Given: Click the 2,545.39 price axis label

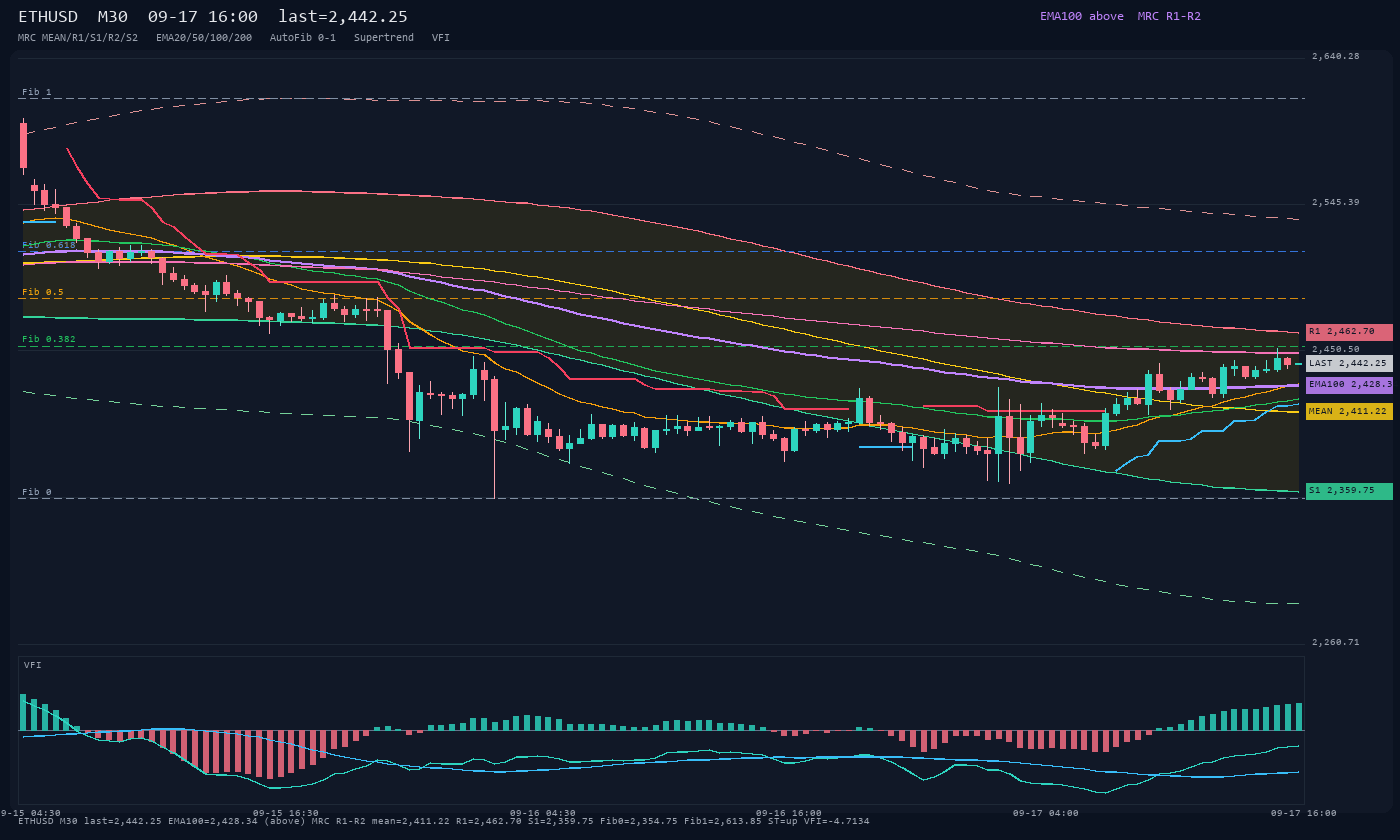Looking at the screenshot, I should tap(1336, 203).
